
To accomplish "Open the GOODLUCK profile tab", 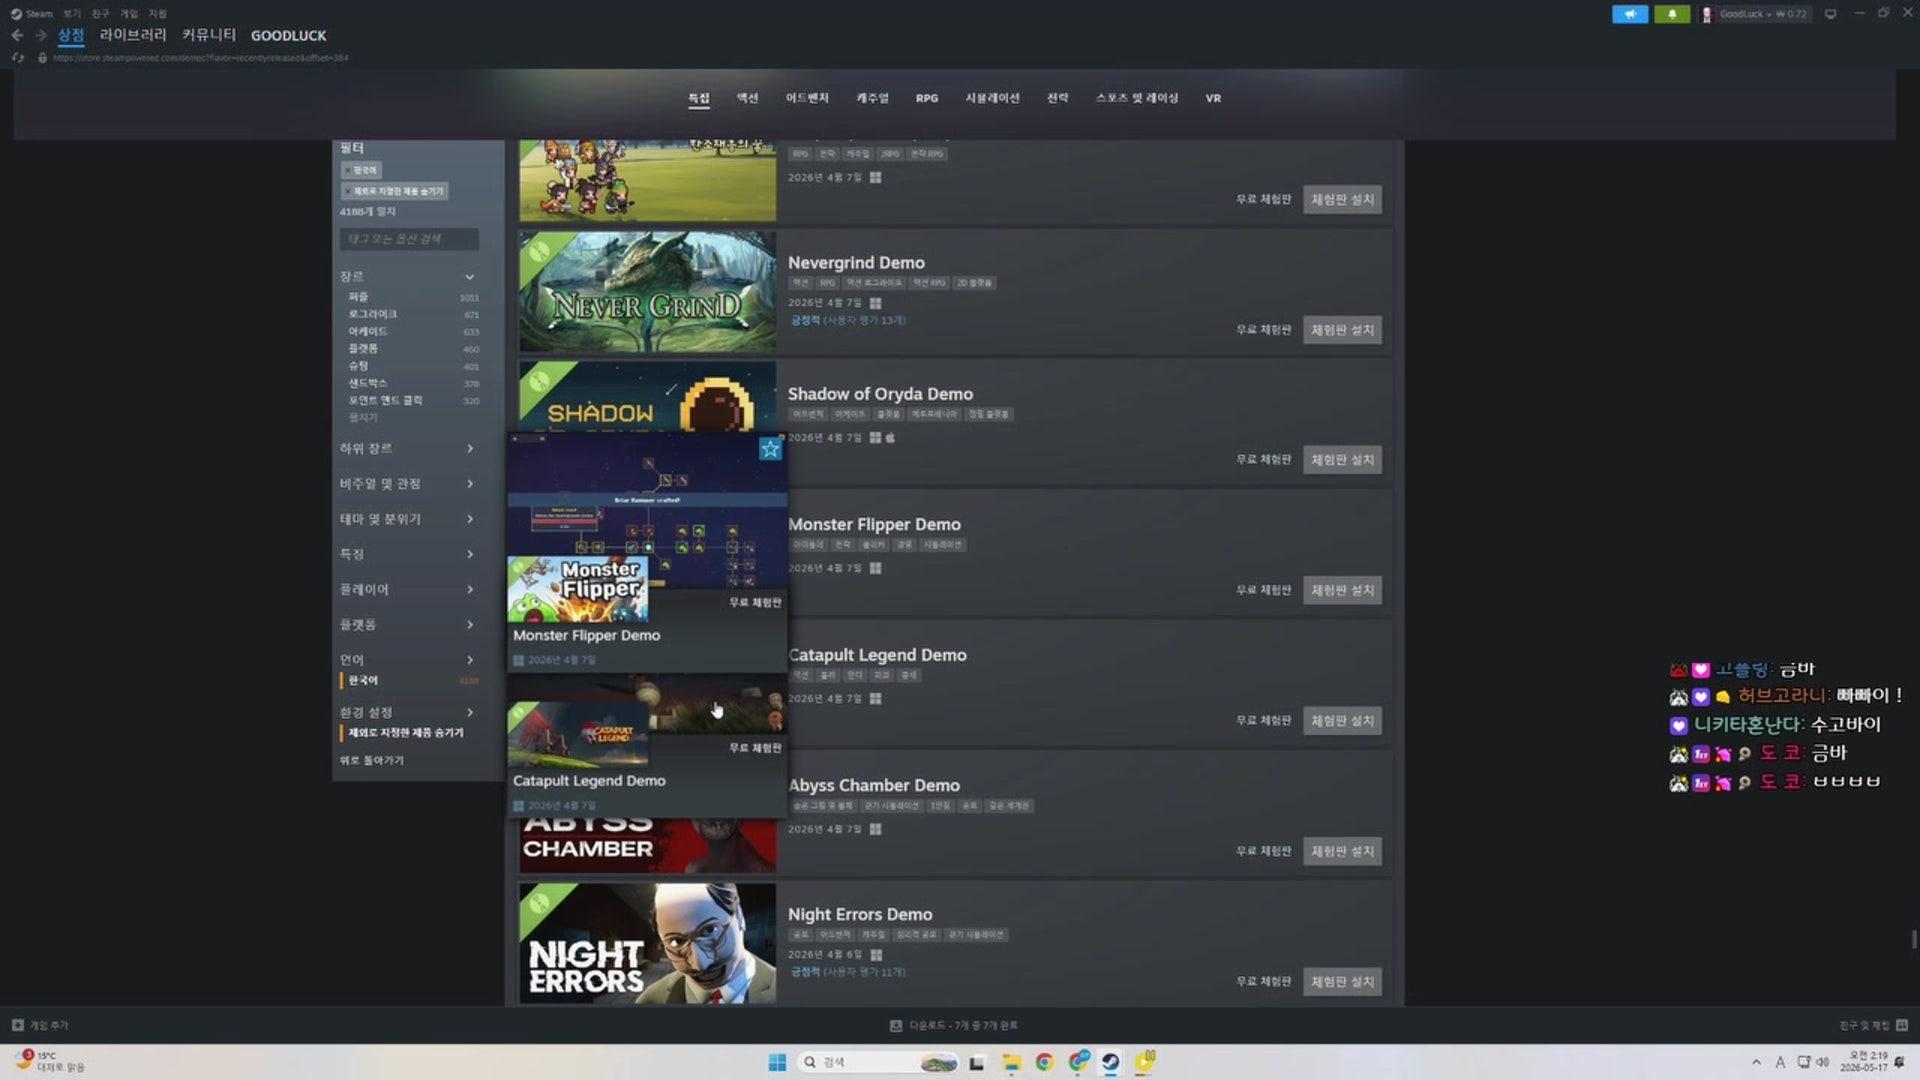I will [288, 35].
